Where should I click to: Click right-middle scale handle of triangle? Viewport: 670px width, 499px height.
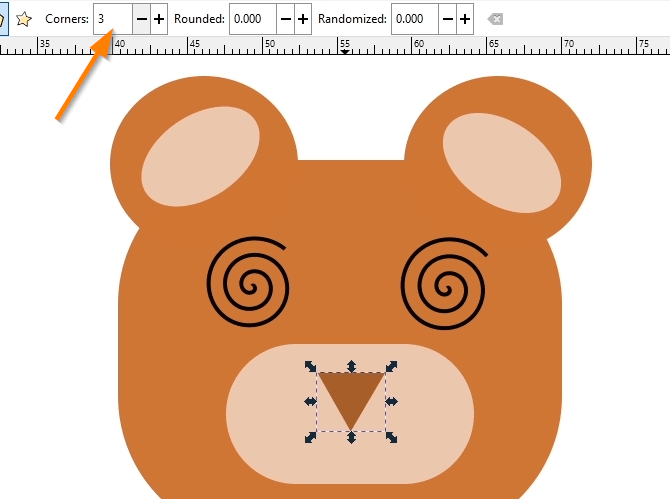pyautogui.click(x=392, y=402)
